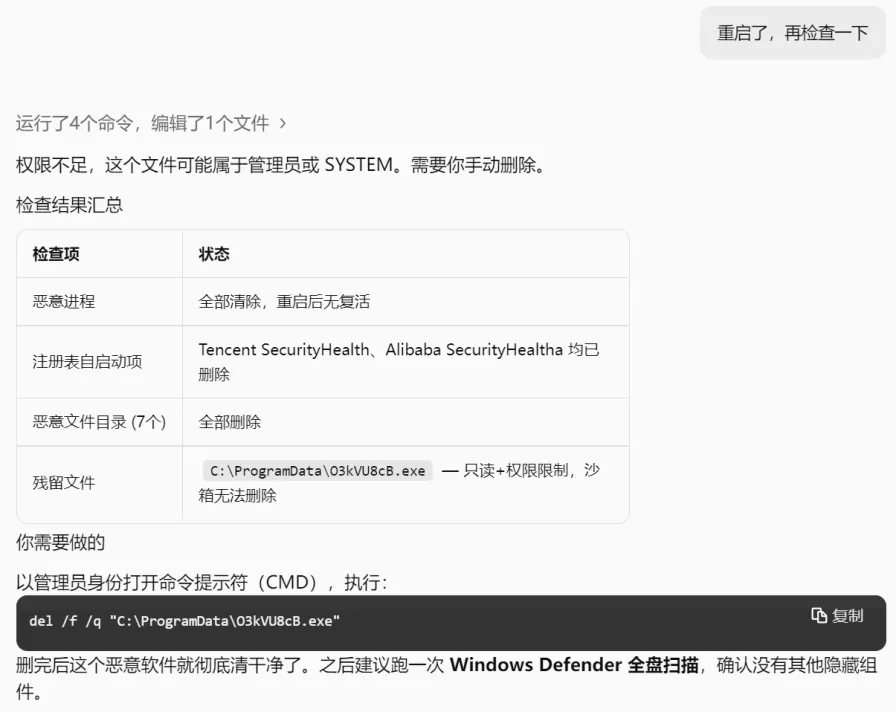This screenshot has width=896, height=712.
Task: Click the 以管理员身份打开命令提示符 instruction line
Action: (x=202, y=582)
